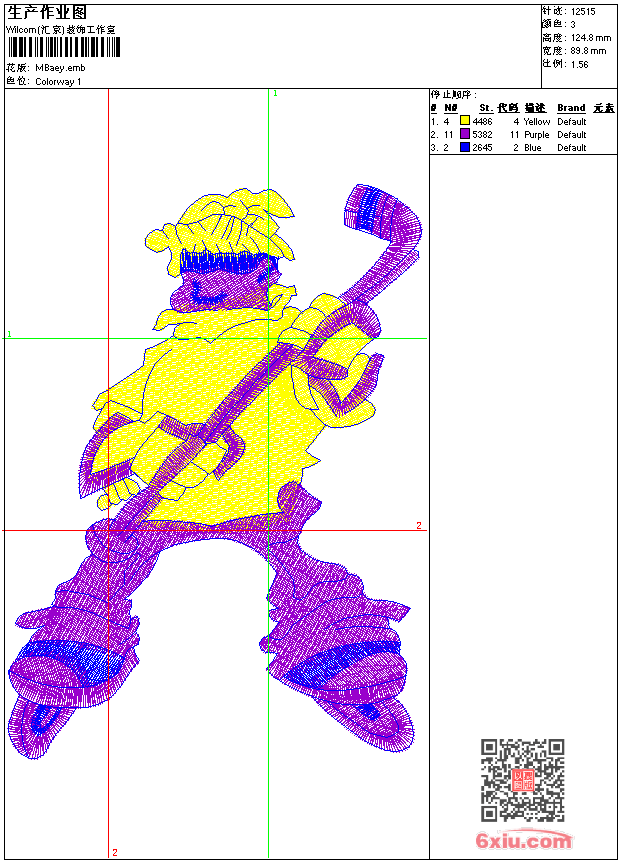Screen dimensions: 620x860
Task: Click stitch count 5382 in Purple row
Action: [482, 135]
